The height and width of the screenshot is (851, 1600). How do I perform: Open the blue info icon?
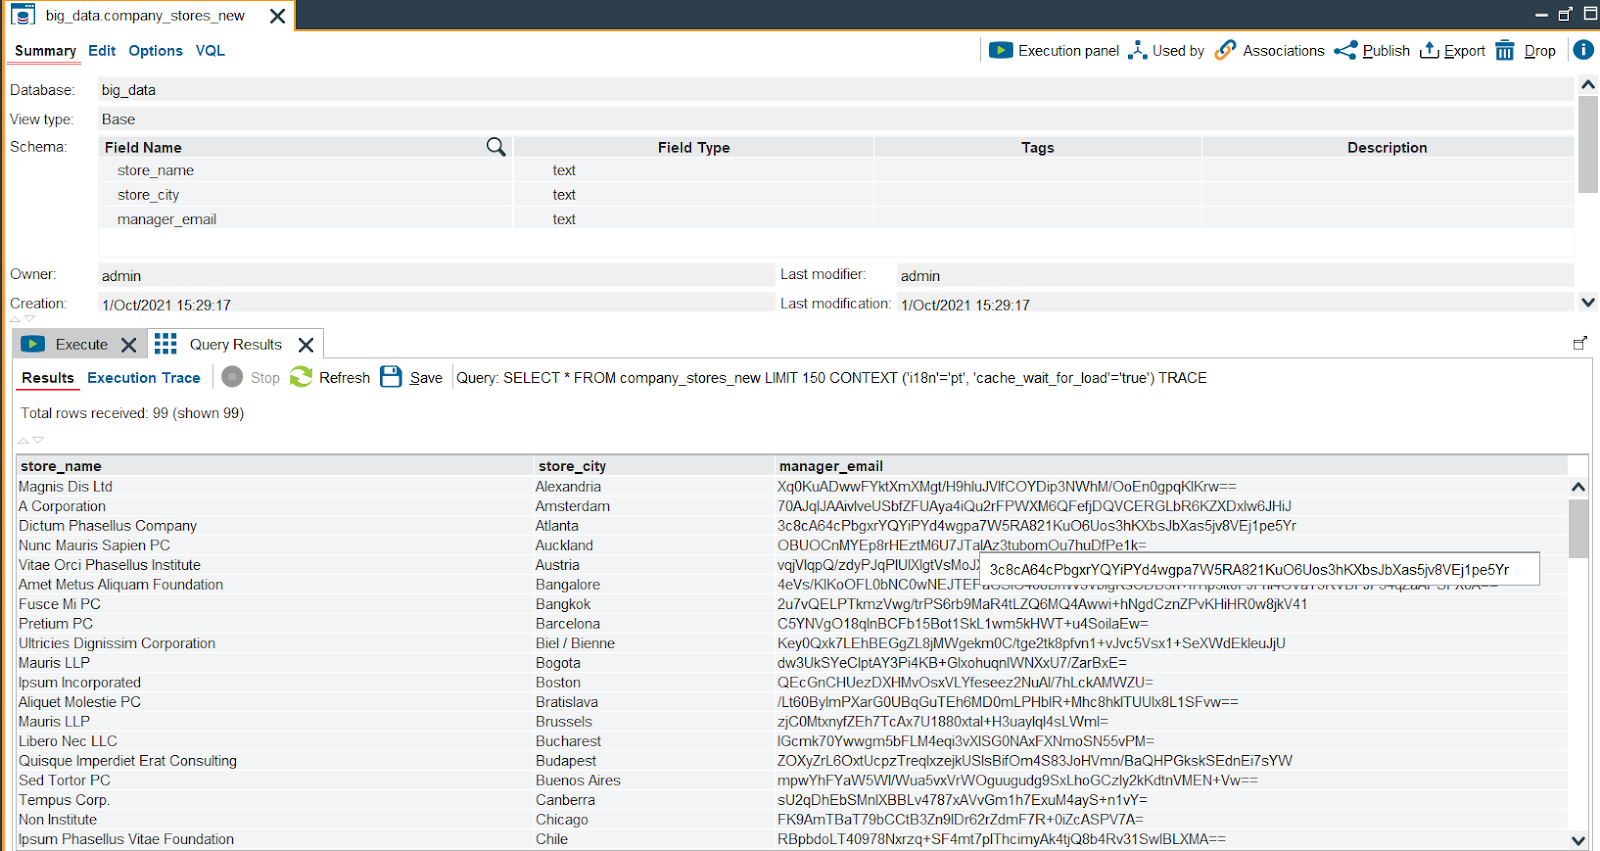(1583, 50)
